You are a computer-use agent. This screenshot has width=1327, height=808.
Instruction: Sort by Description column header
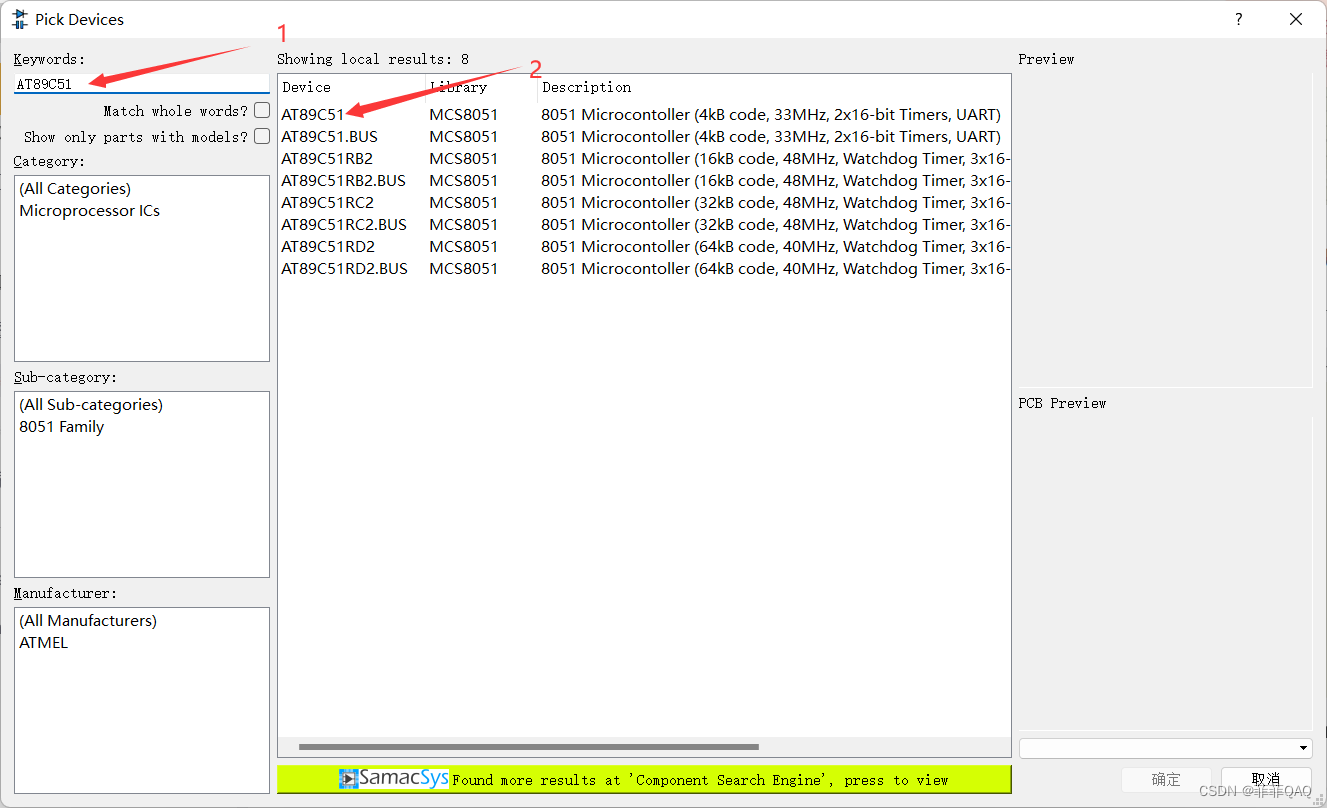point(774,87)
